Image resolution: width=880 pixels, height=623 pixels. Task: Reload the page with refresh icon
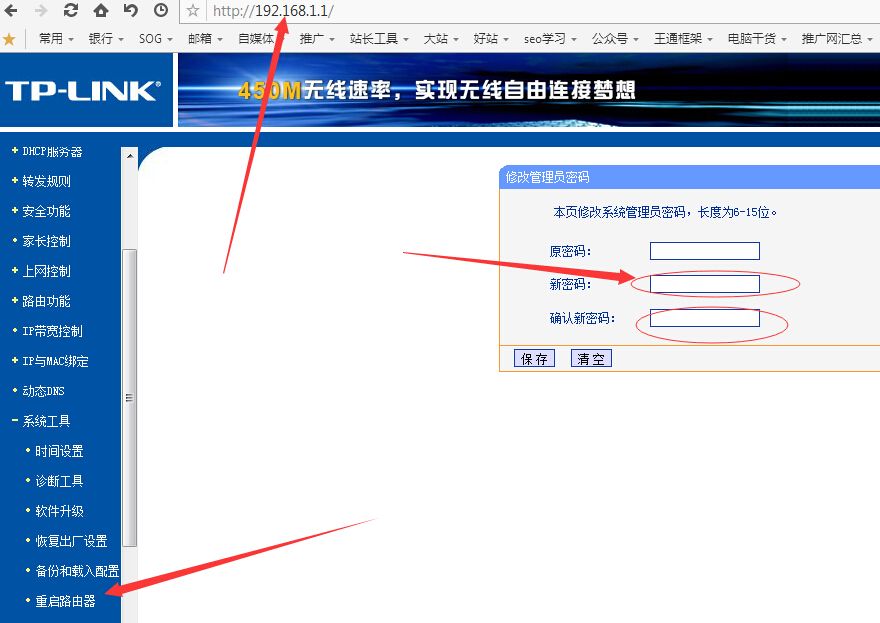71,10
